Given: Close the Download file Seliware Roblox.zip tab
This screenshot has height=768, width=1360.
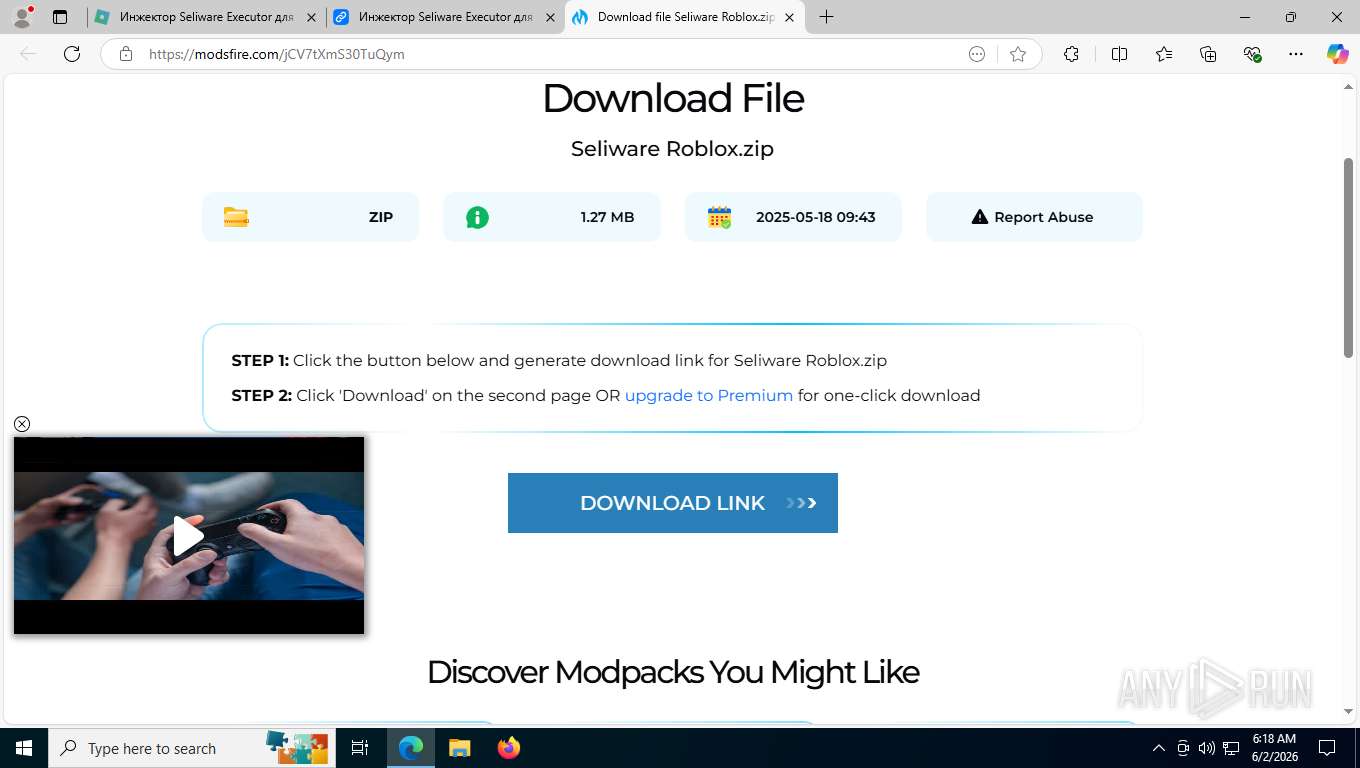Looking at the screenshot, I should pos(789,17).
